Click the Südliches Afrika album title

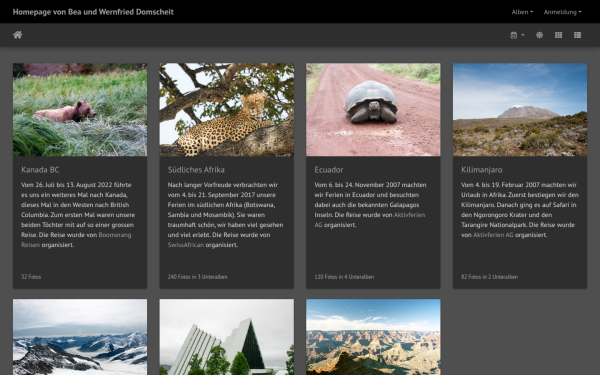[x=196, y=170]
